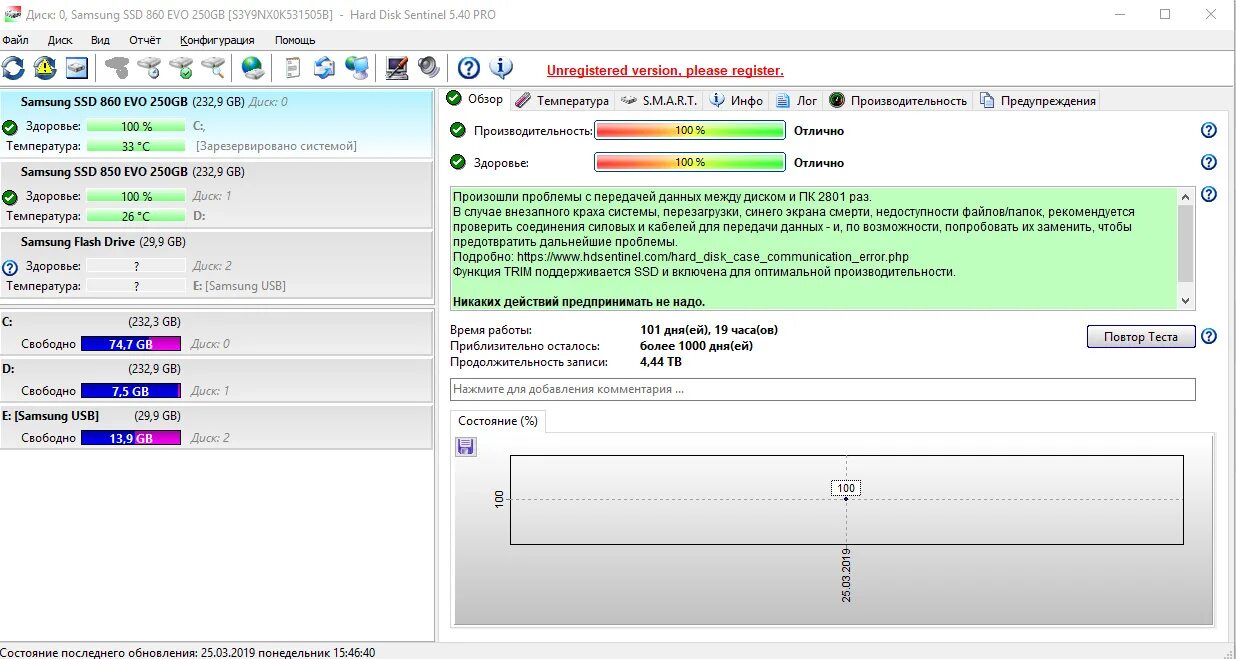1236x659 pixels.
Task: Select Samsung Flash Drive disk
Action: coord(217,263)
